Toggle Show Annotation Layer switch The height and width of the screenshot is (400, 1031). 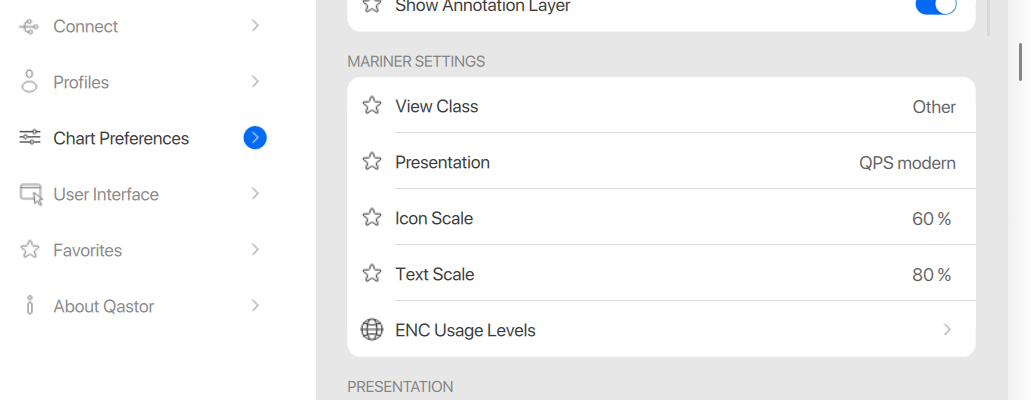pyautogui.click(x=935, y=6)
